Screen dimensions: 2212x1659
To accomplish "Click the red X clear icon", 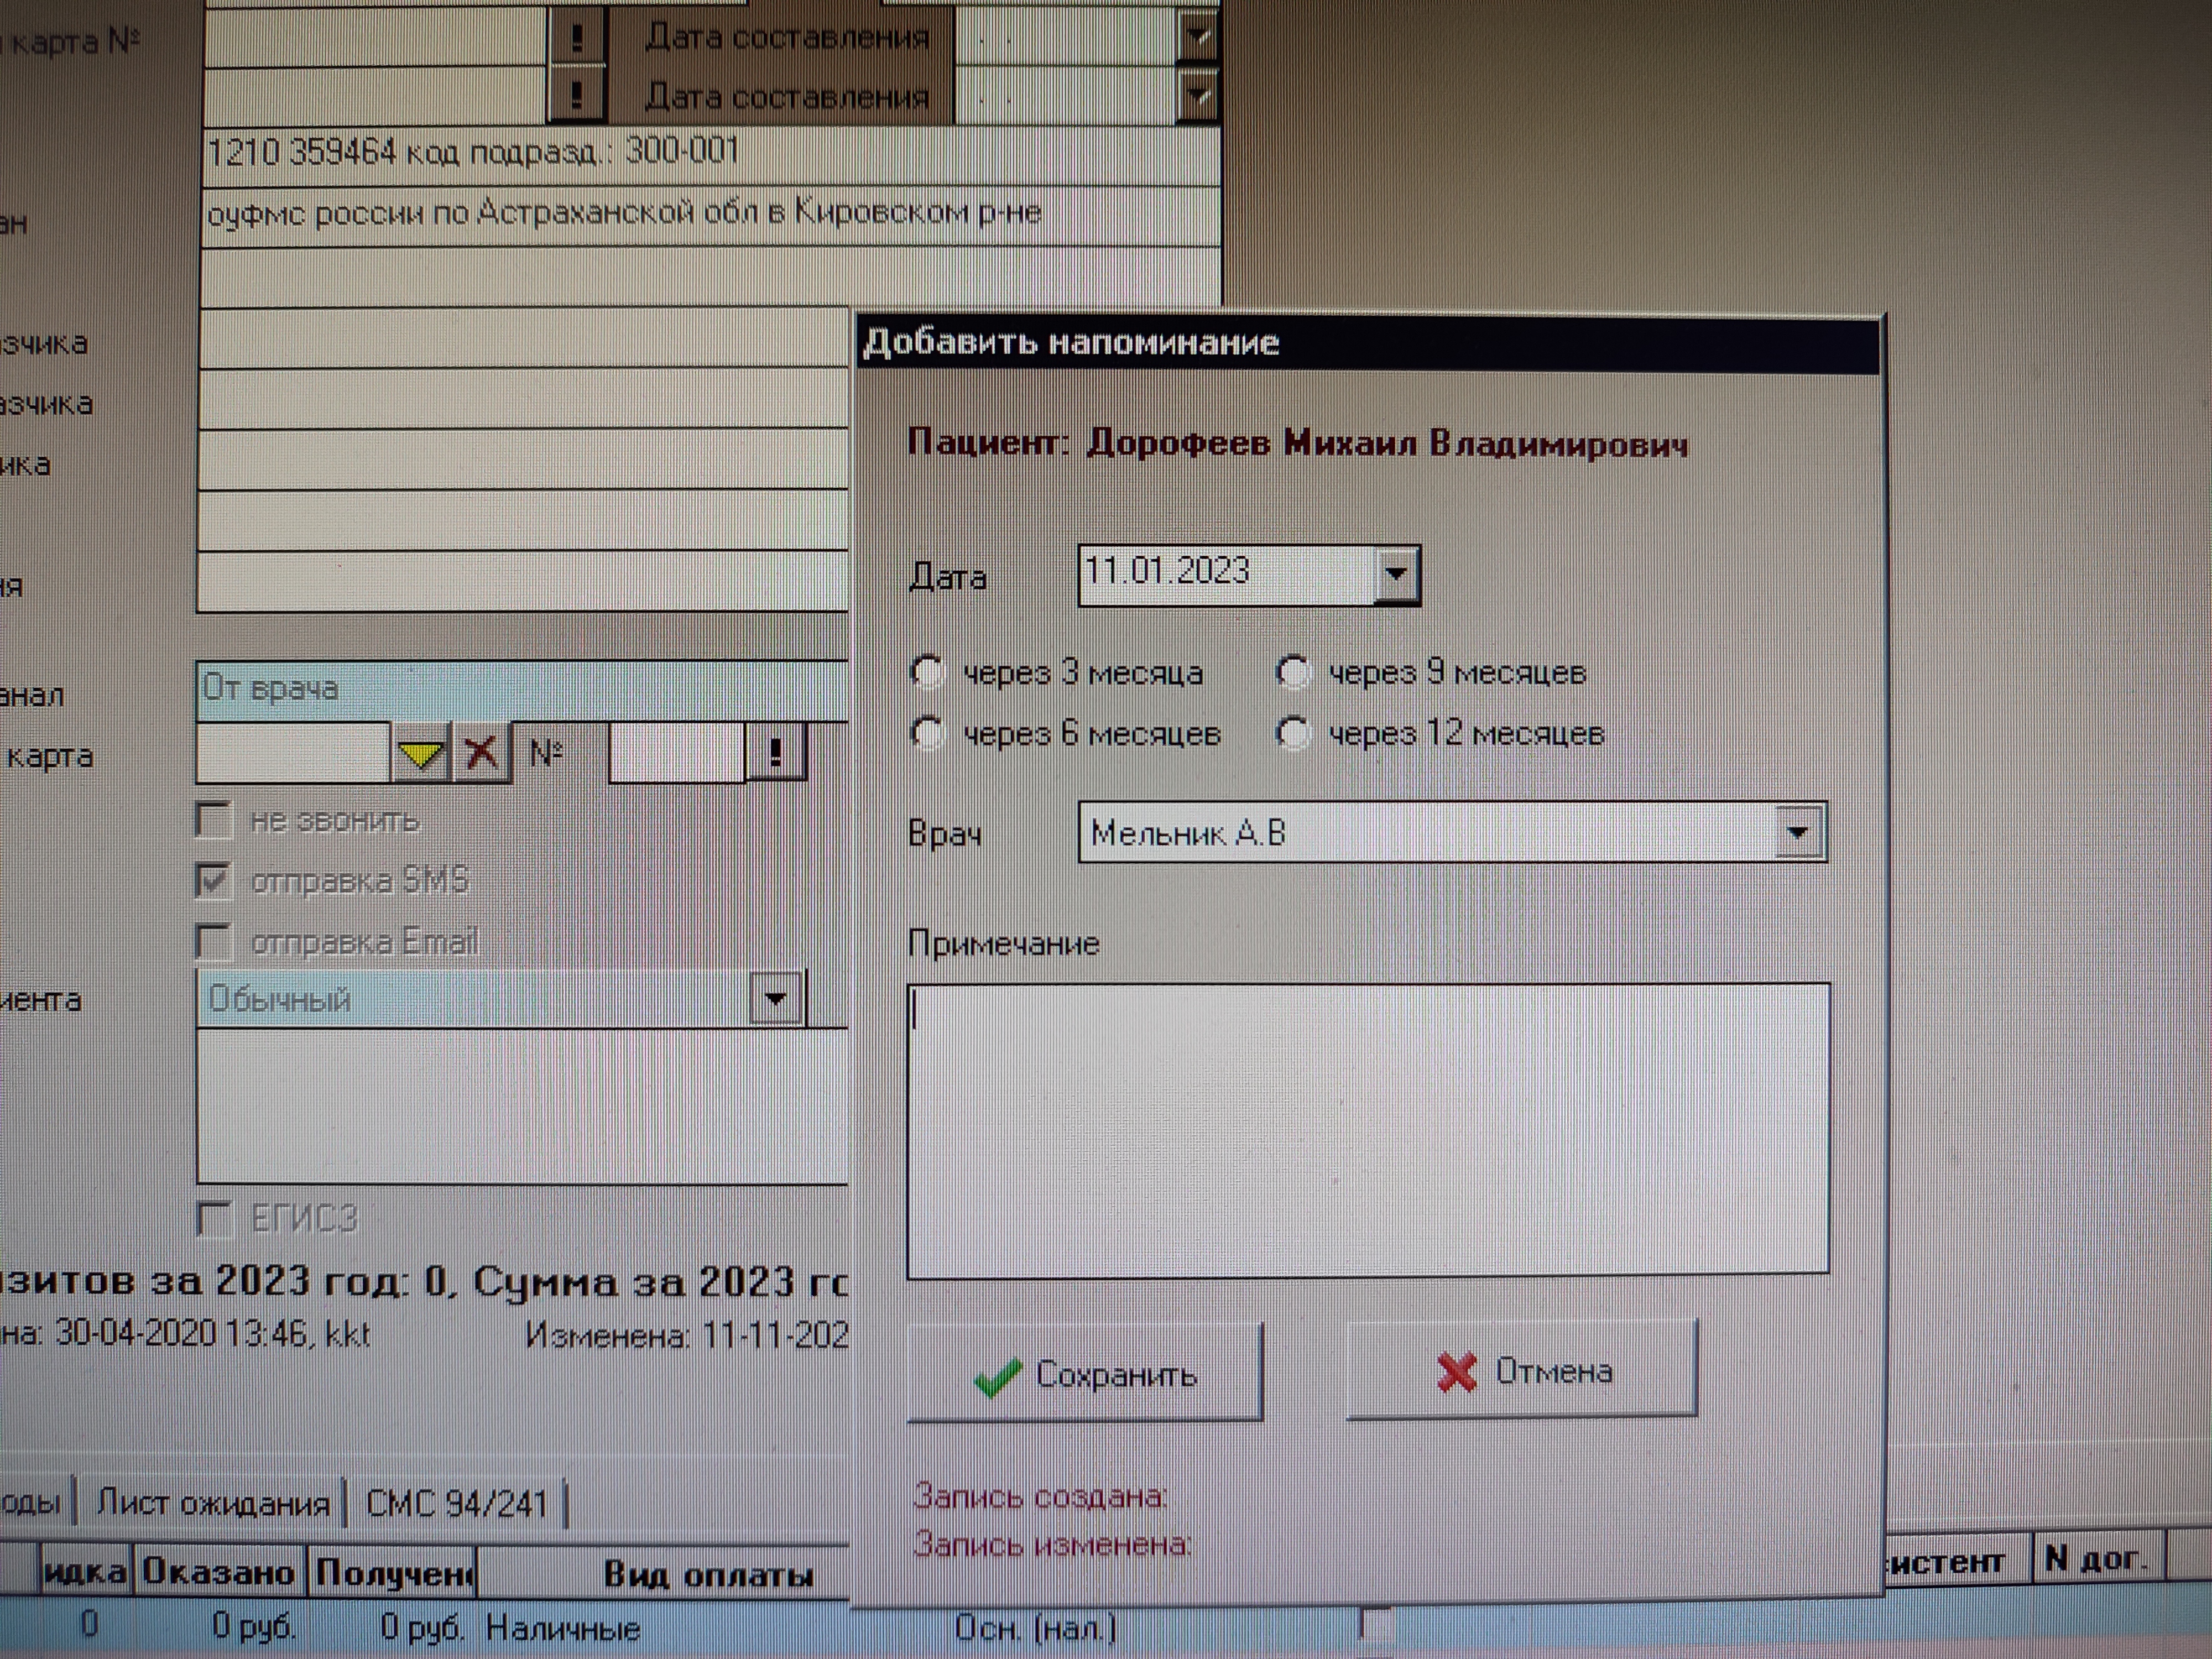I will pos(482,752).
